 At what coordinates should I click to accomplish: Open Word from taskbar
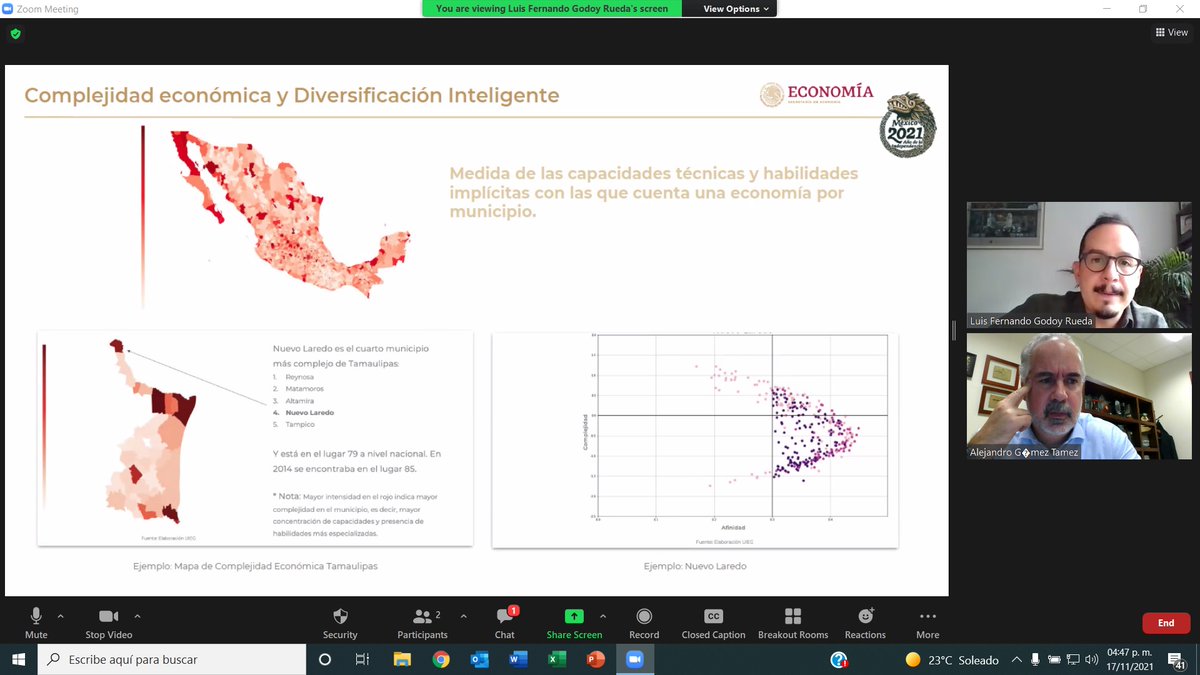pyautogui.click(x=518, y=660)
